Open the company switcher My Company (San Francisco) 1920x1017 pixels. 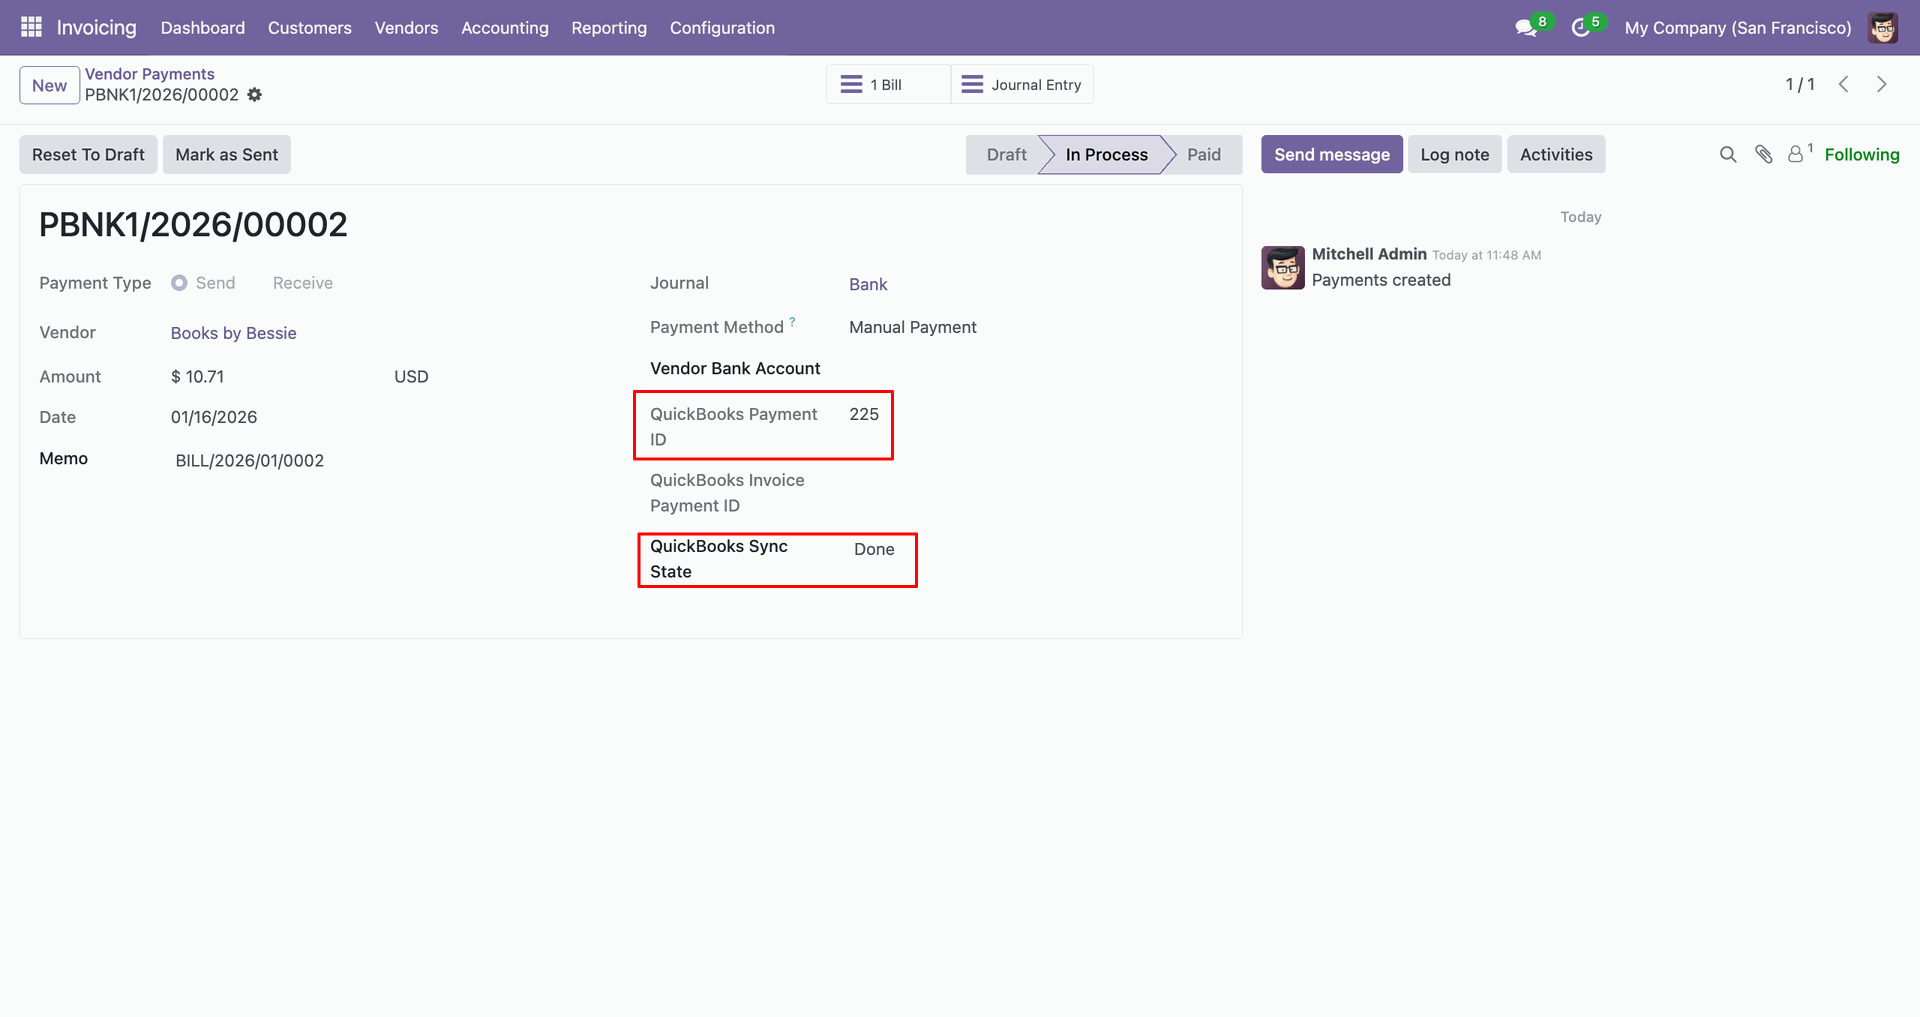1738,28
